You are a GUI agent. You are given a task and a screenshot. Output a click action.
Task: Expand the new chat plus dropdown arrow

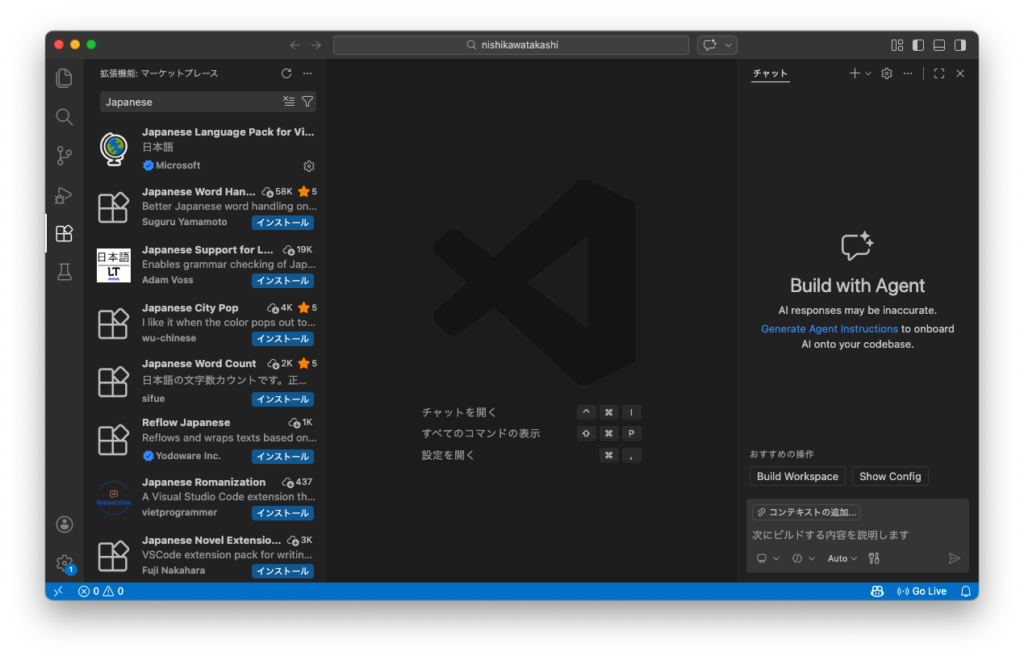coord(868,74)
